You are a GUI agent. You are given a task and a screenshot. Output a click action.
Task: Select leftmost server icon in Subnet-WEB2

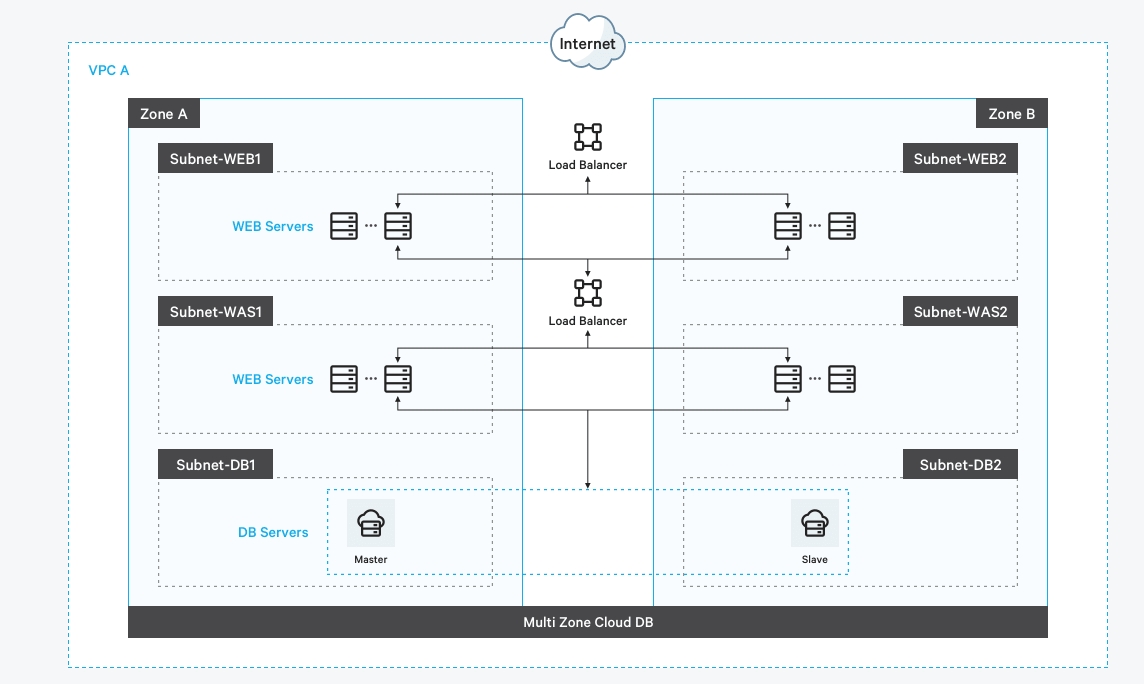pyautogui.click(x=788, y=226)
